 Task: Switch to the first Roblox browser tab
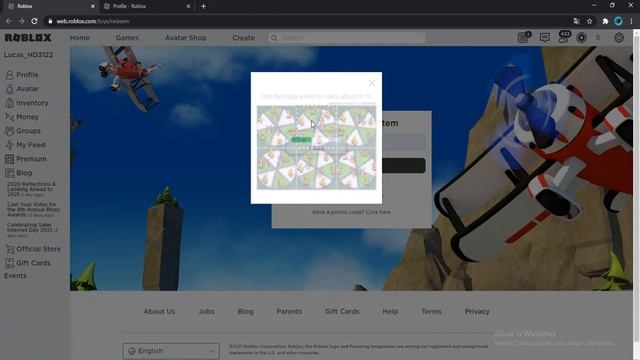pyautogui.click(x=50, y=6)
